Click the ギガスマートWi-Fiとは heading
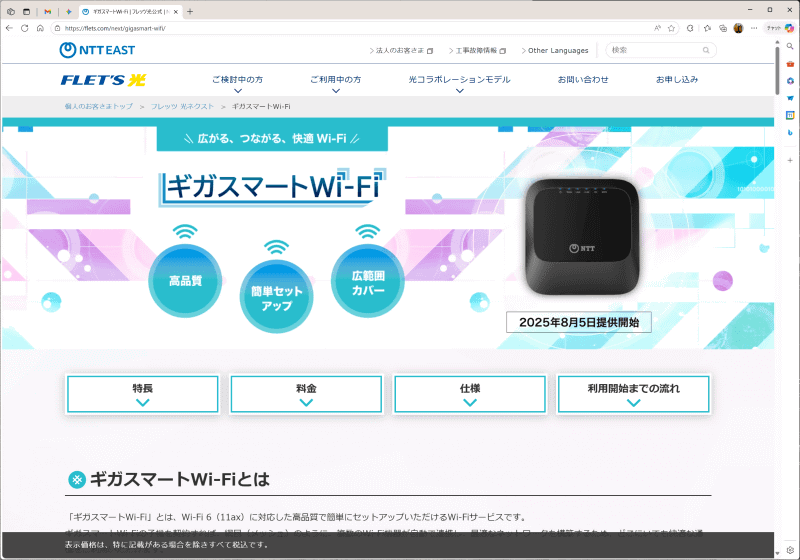The height and width of the screenshot is (560, 800). tap(180, 479)
